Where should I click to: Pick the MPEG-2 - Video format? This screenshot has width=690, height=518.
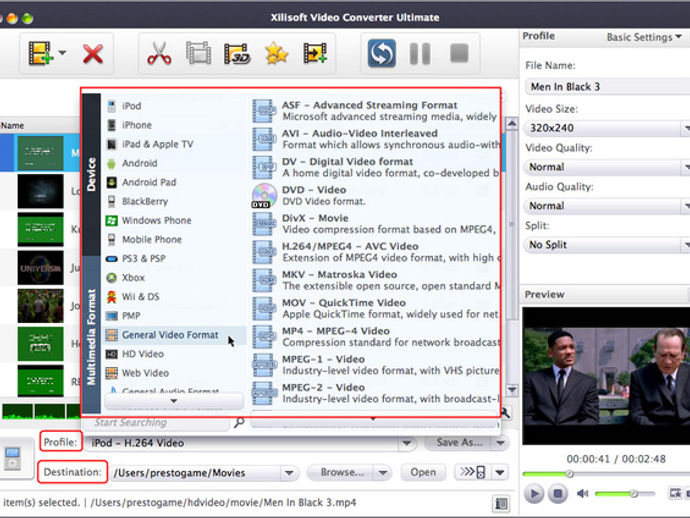tap(375, 393)
